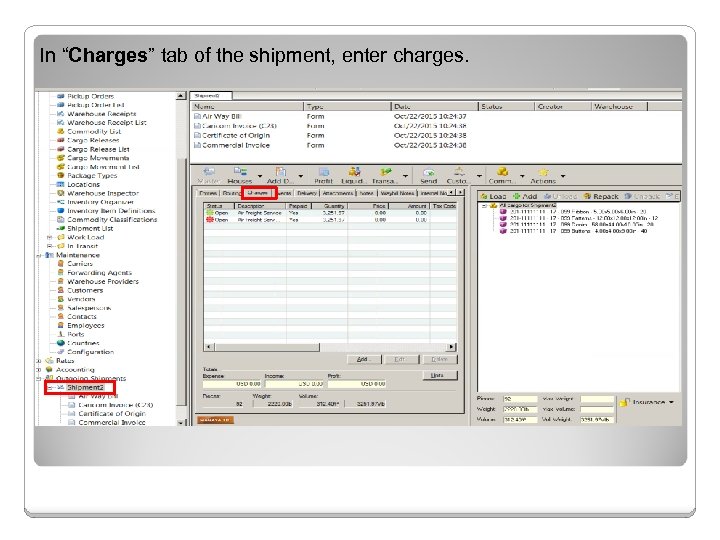This screenshot has height=540, width=720.
Task: Select Shipment2 in the Outgoing Shipments tree
Action: [85, 388]
